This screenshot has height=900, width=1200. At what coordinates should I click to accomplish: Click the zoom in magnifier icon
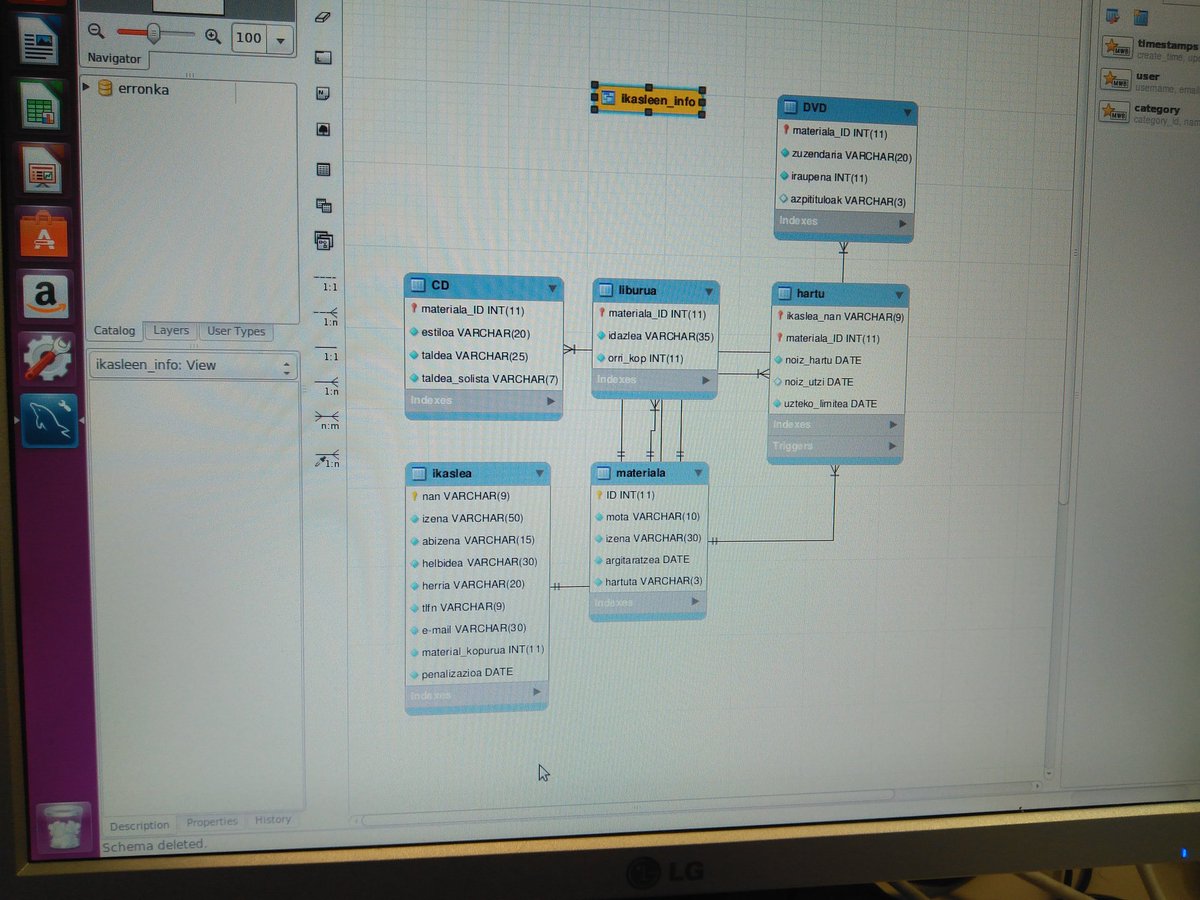(x=213, y=36)
